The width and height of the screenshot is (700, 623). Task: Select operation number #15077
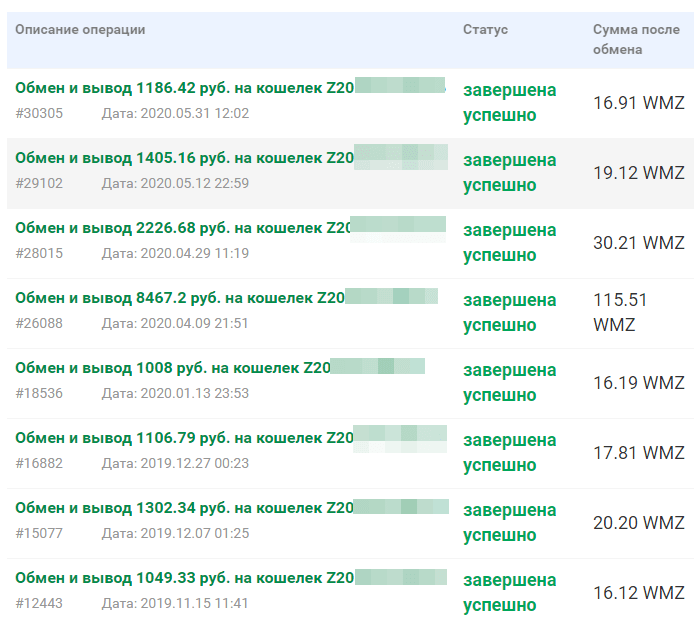(x=39, y=534)
